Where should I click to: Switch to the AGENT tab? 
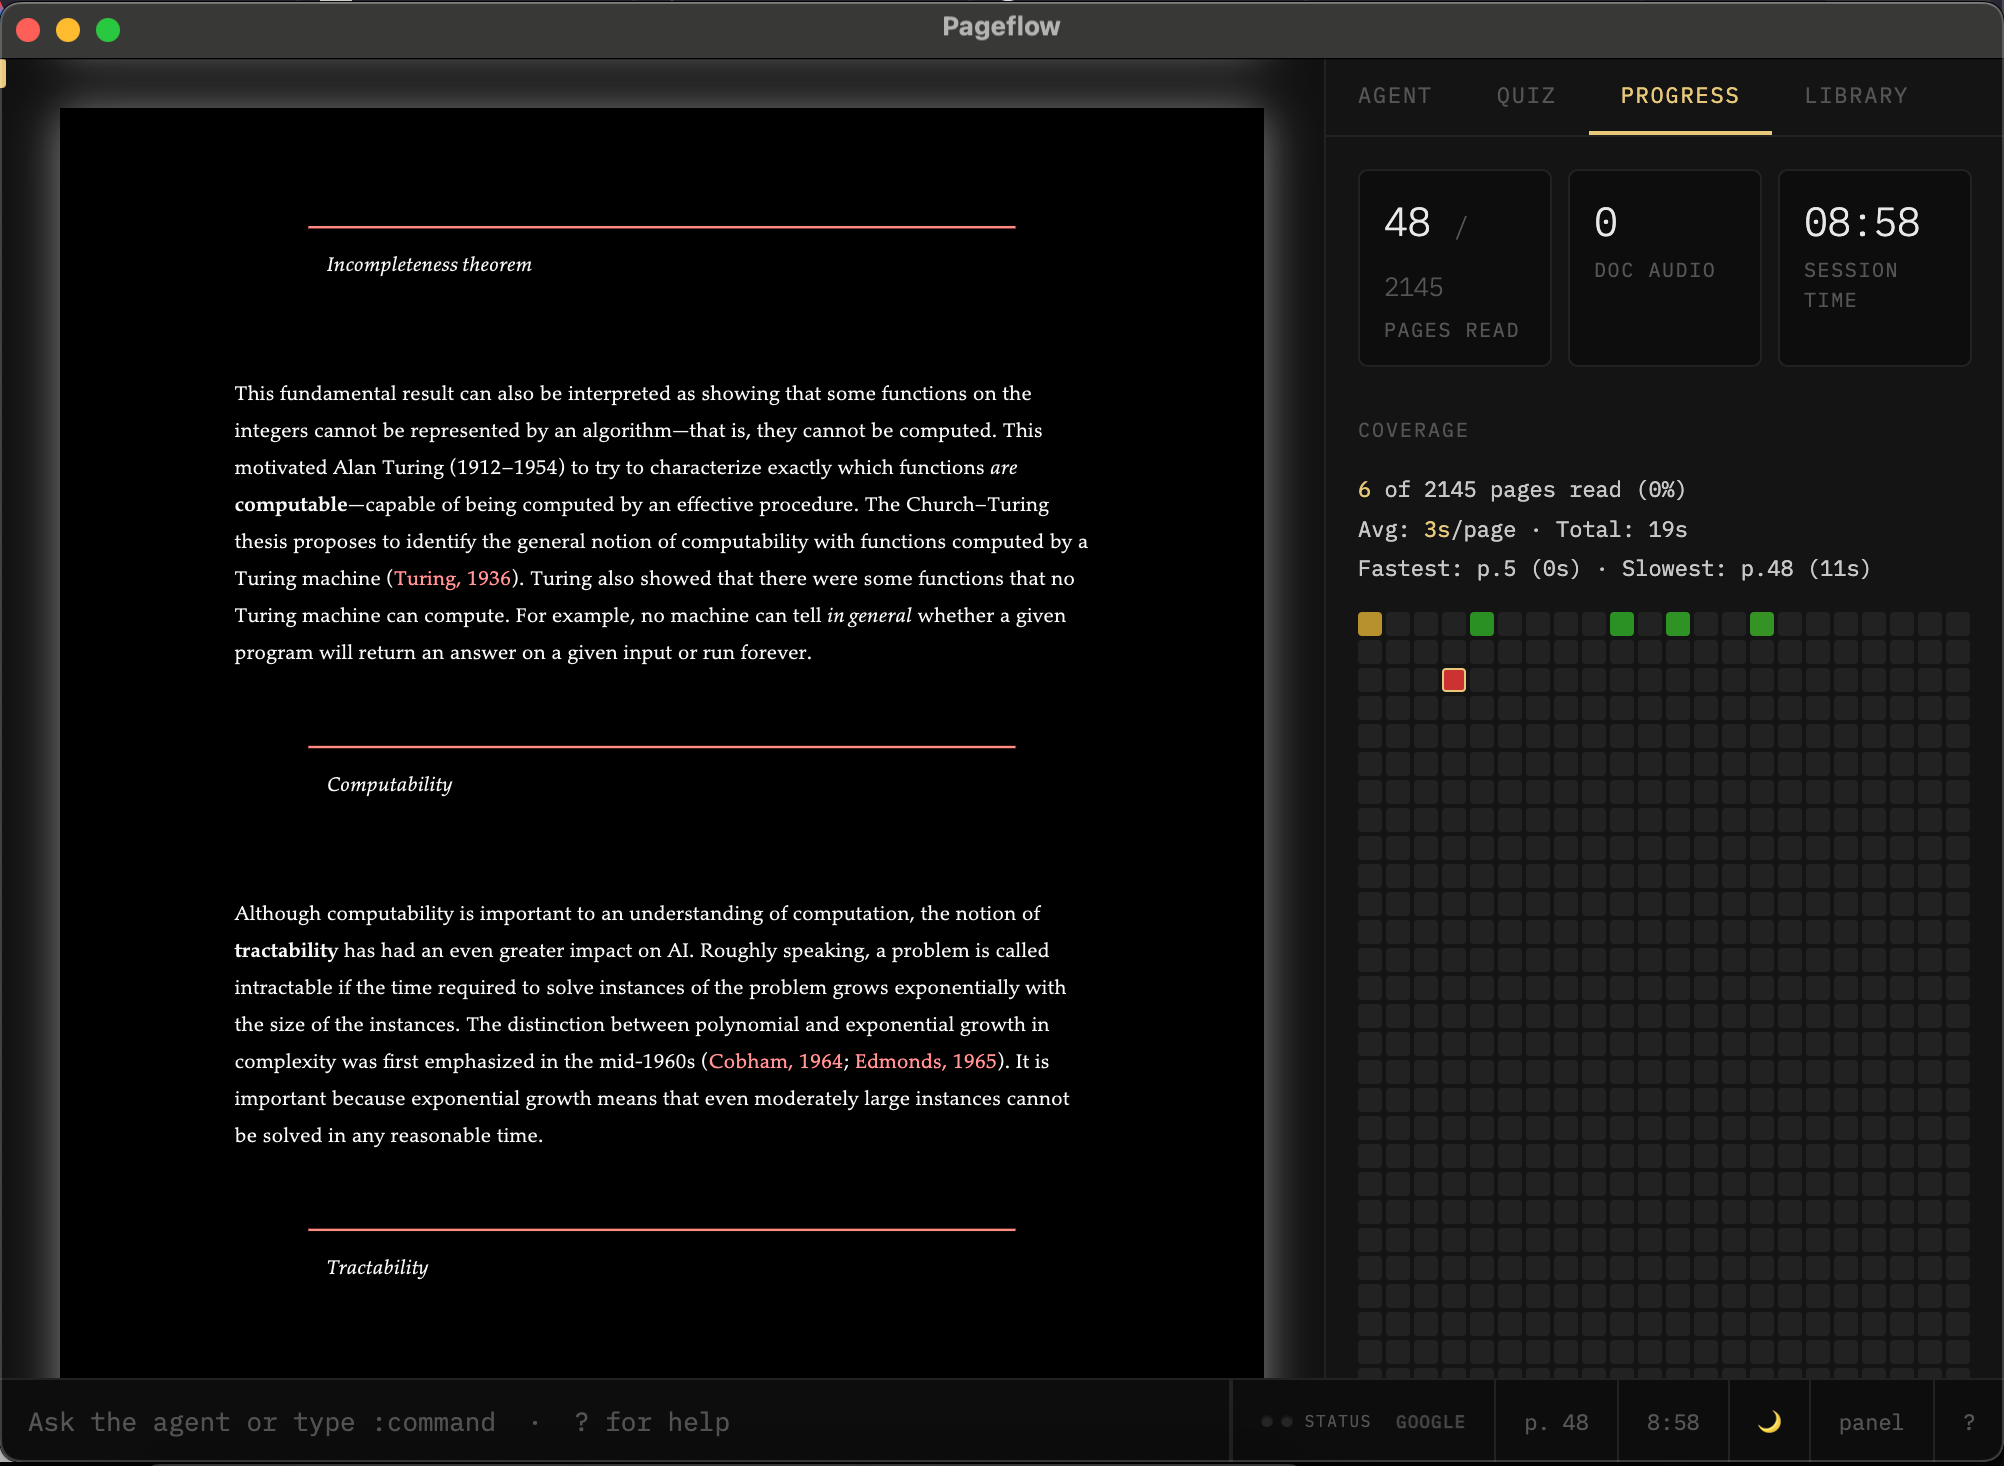[x=1394, y=95]
